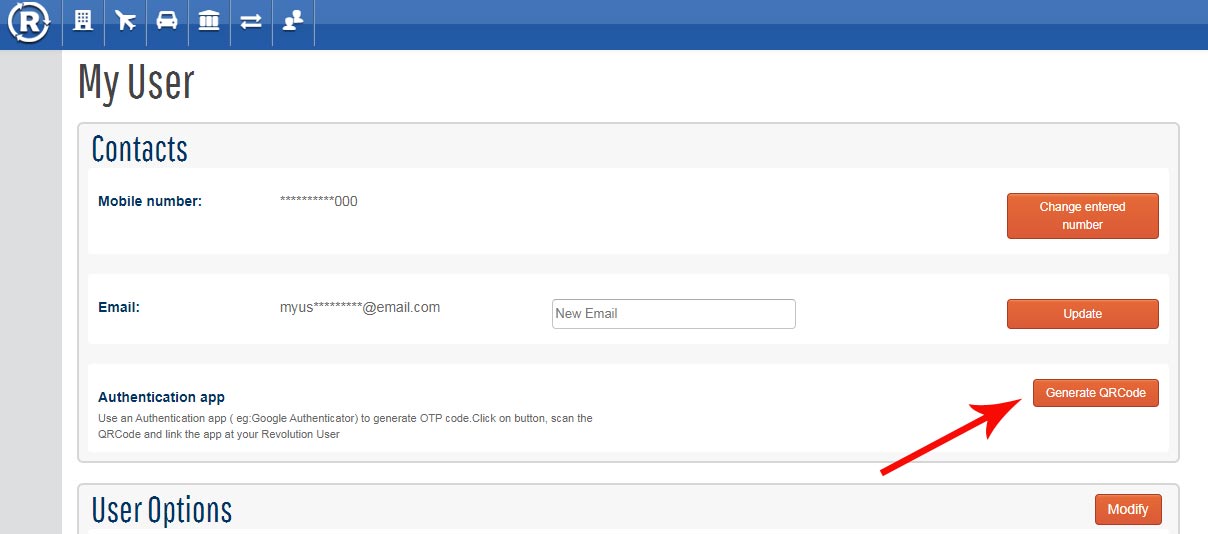
Task: Click the Contacts section heading
Action: tap(139, 149)
